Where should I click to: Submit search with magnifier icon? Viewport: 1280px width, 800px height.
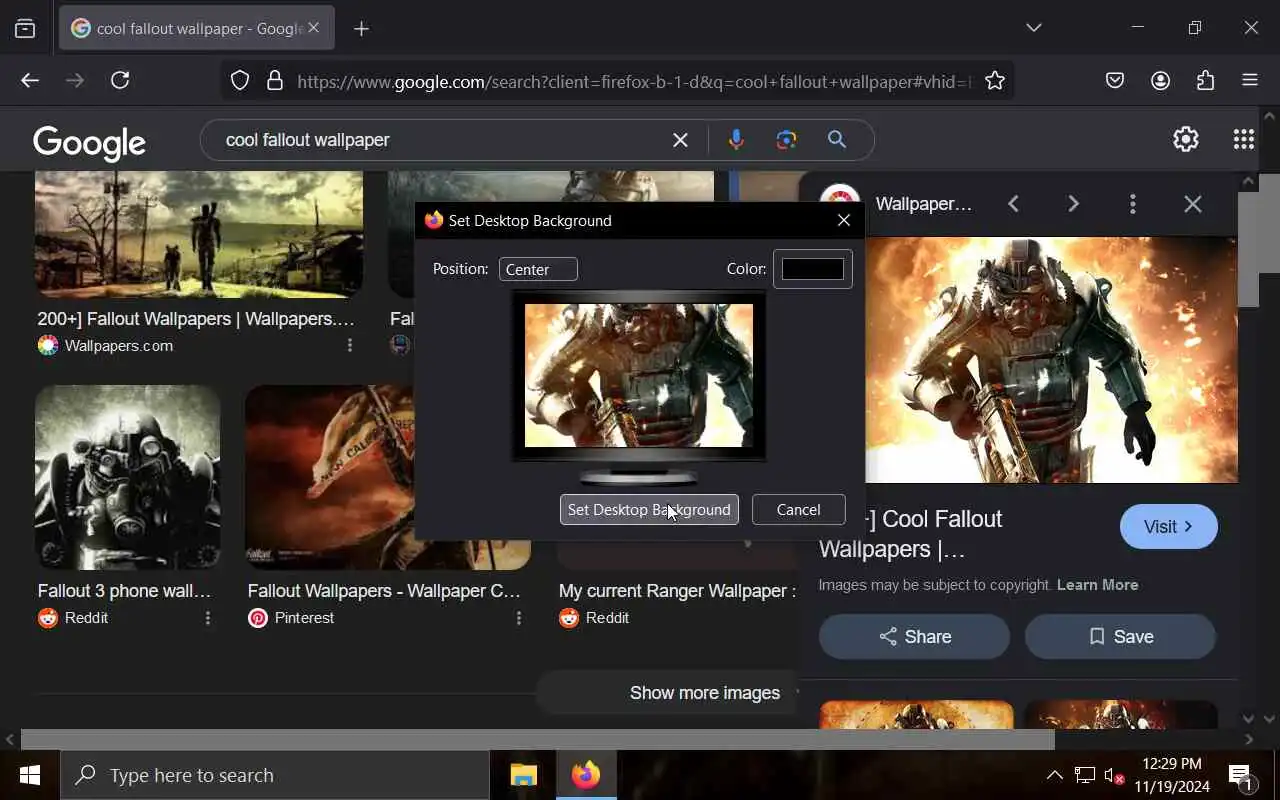pyautogui.click(x=837, y=140)
